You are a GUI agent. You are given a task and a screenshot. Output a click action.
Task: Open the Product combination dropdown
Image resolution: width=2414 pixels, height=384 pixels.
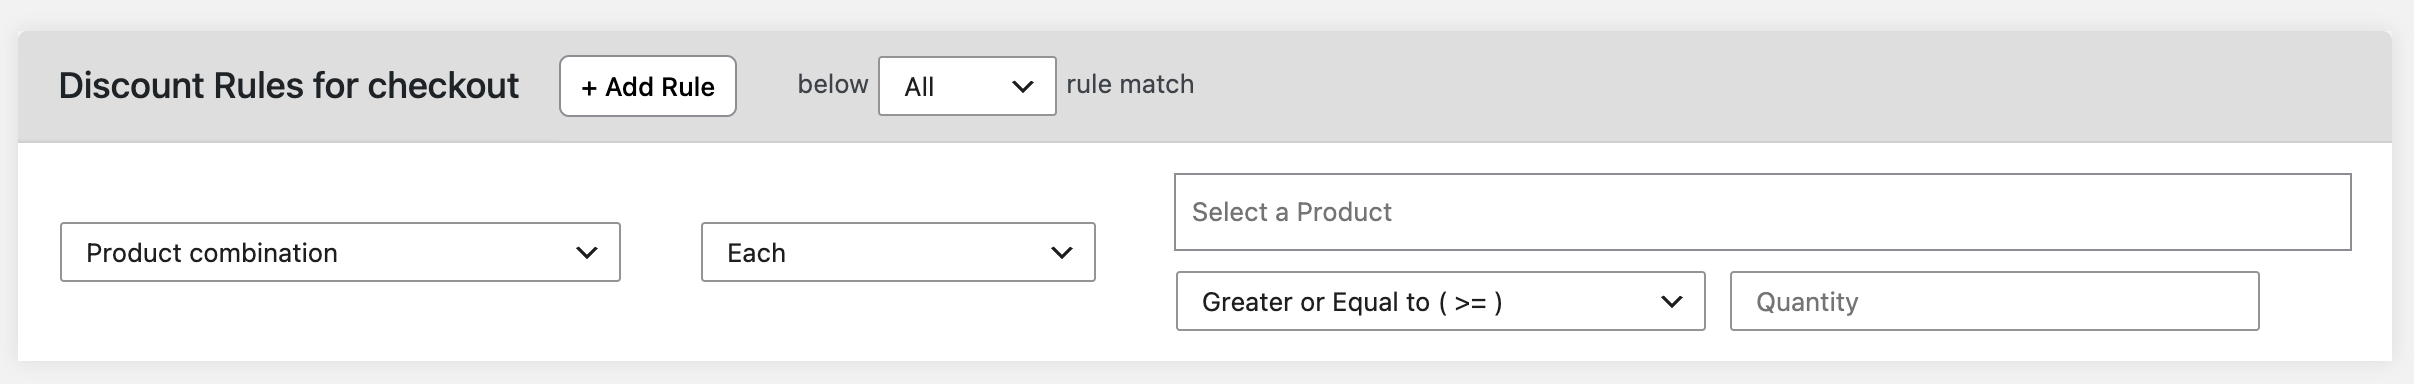(340, 252)
